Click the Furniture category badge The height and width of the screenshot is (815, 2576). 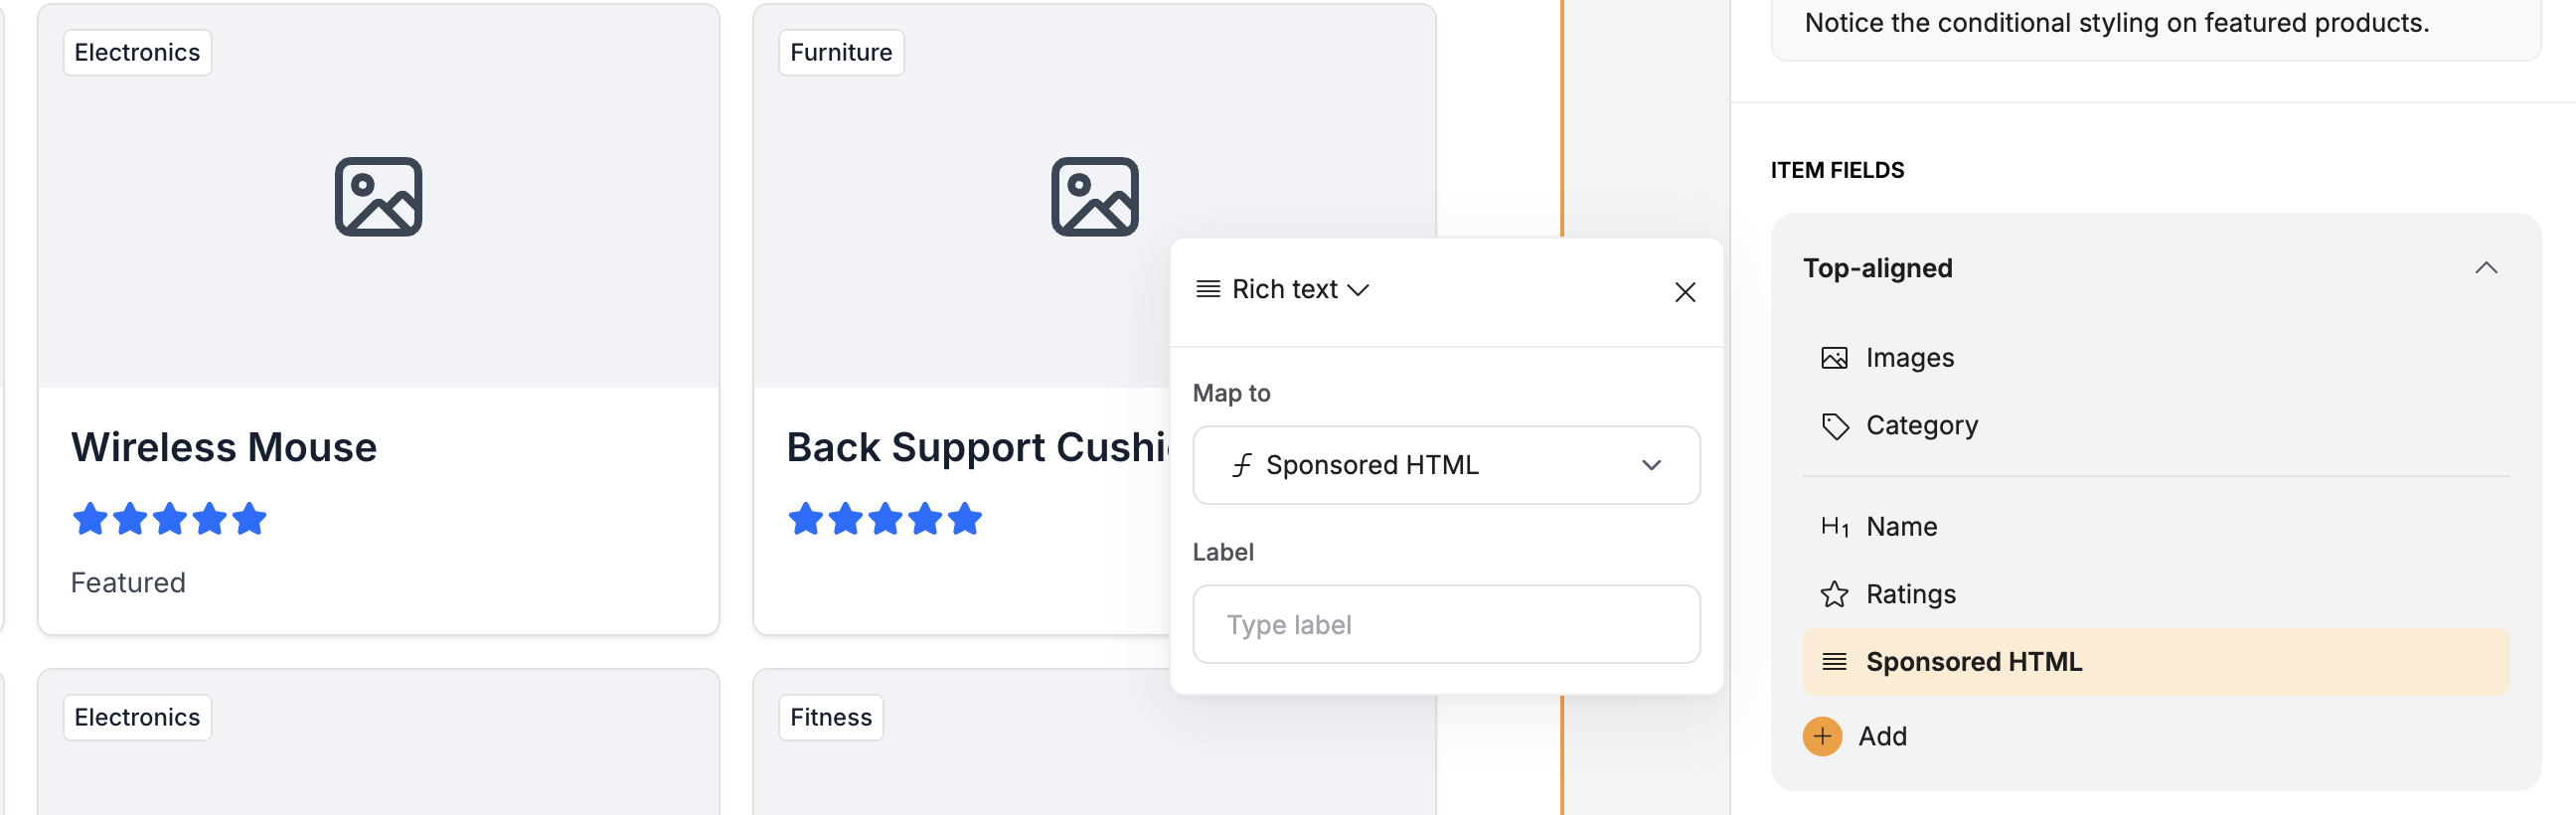click(841, 52)
